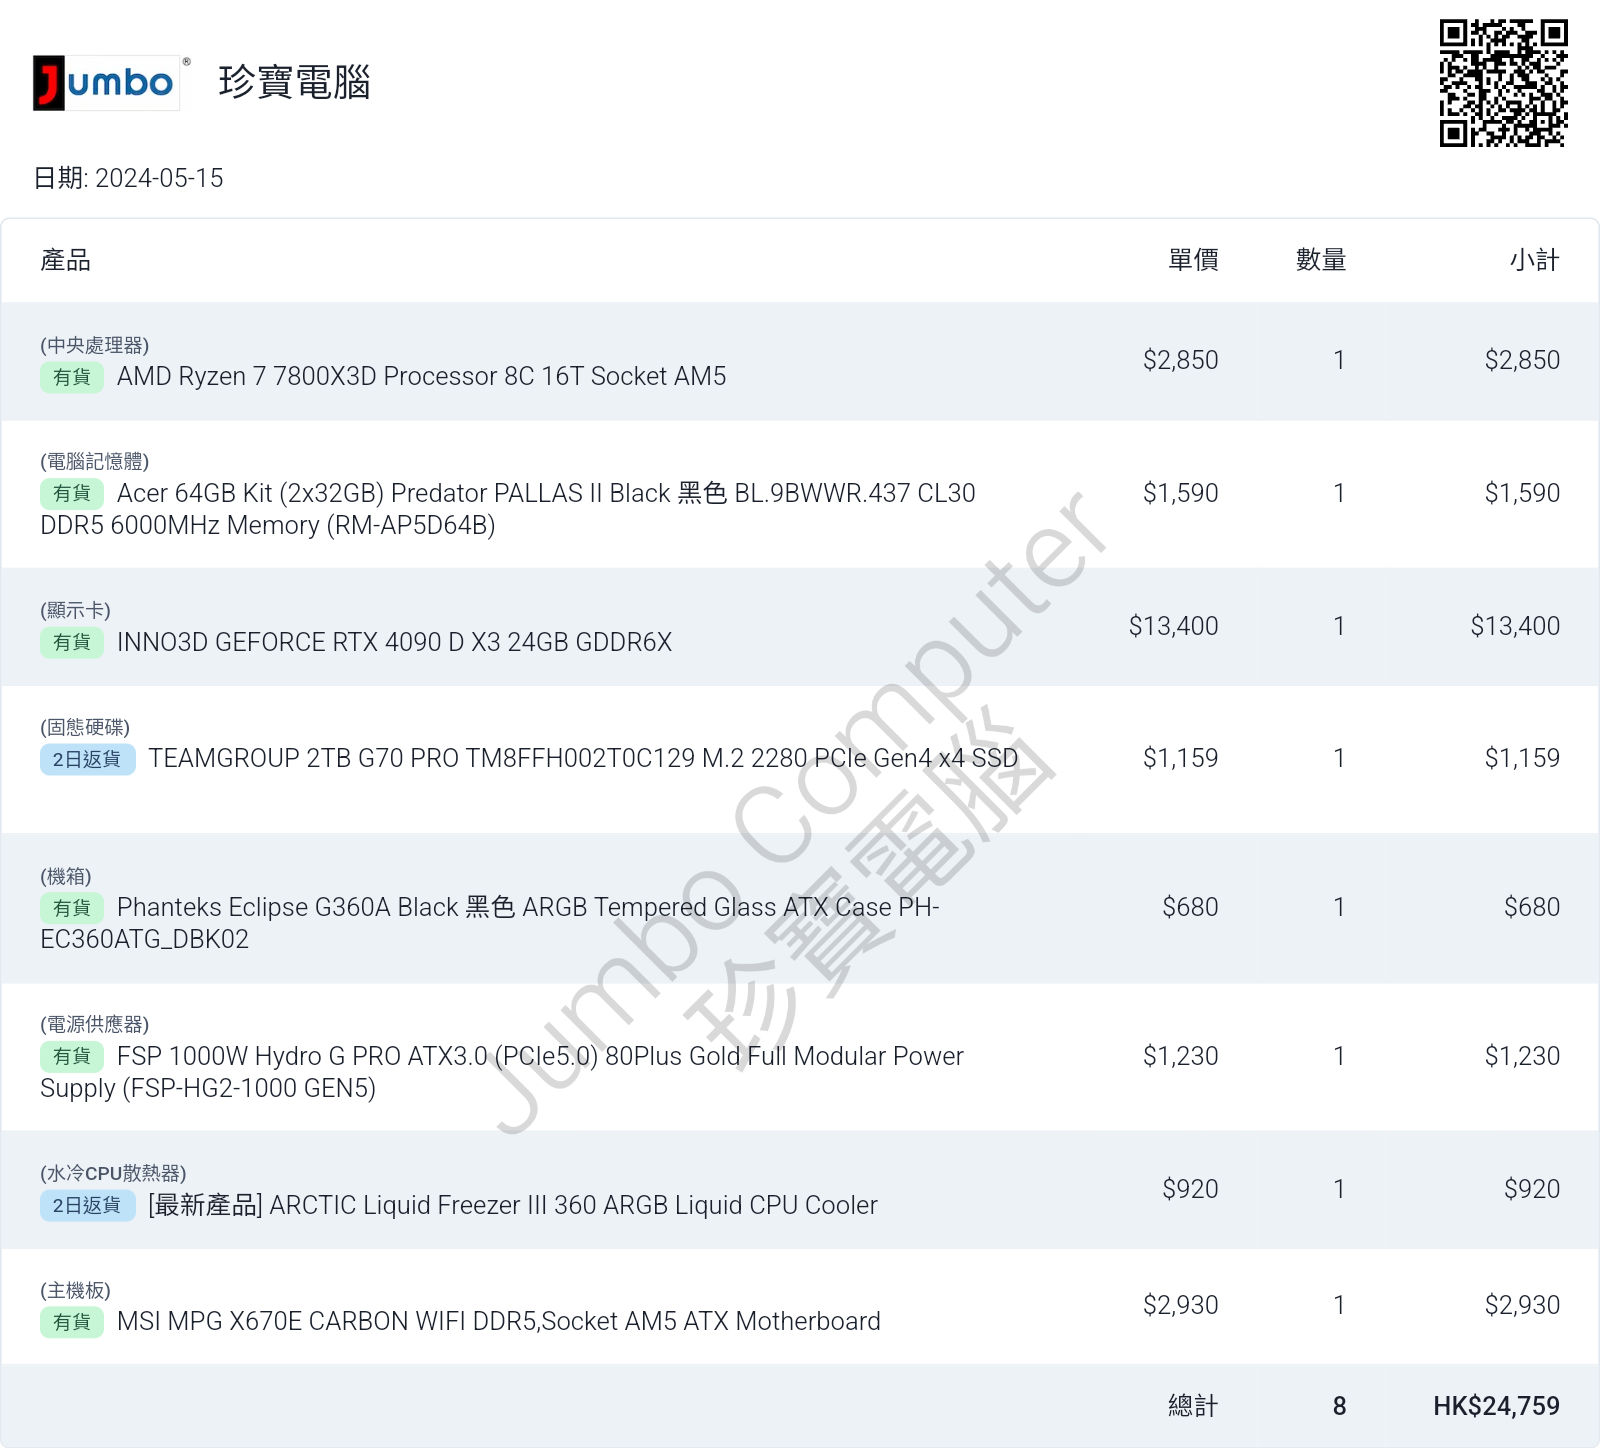This screenshot has height=1448, width=1600.
Task: Click the 單價 column header
Action: point(1193,260)
